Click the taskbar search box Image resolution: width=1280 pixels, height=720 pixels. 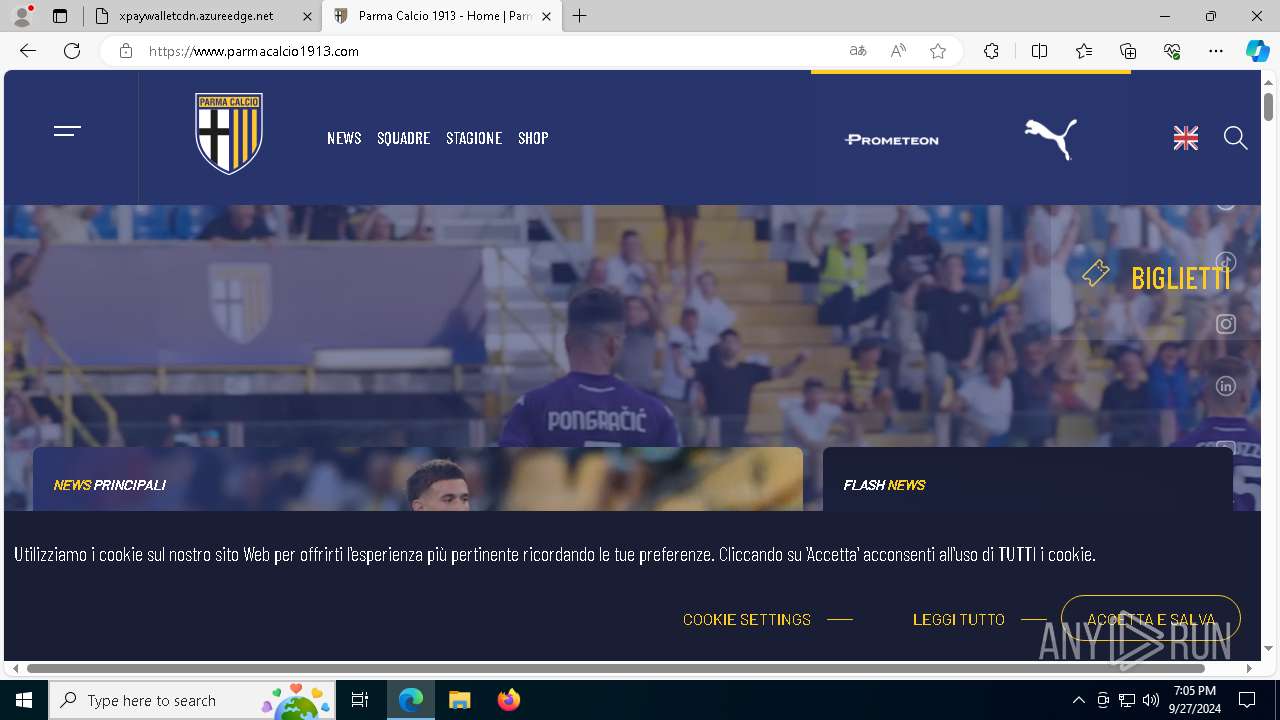191,700
